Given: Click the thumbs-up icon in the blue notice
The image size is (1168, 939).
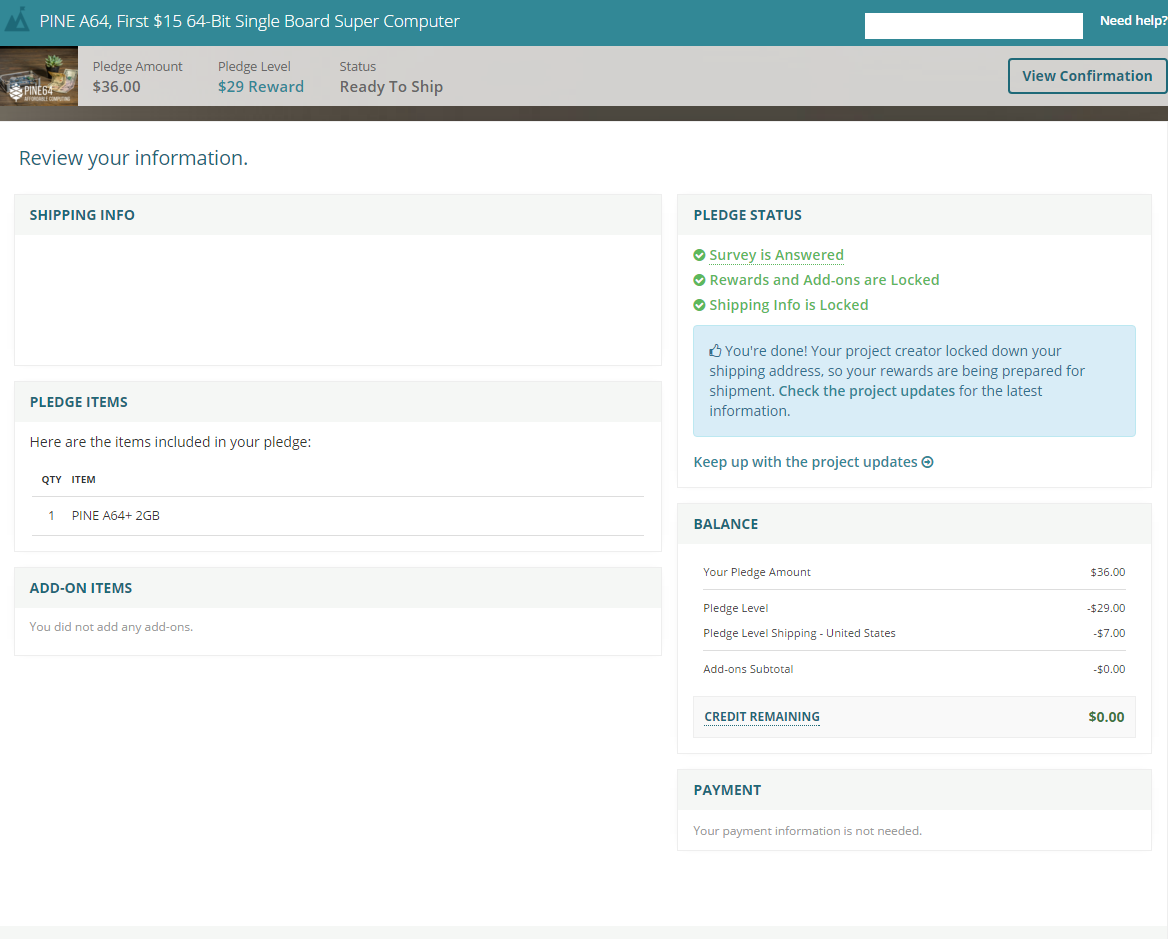Looking at the screenshot, I should [x=715, y=351].
